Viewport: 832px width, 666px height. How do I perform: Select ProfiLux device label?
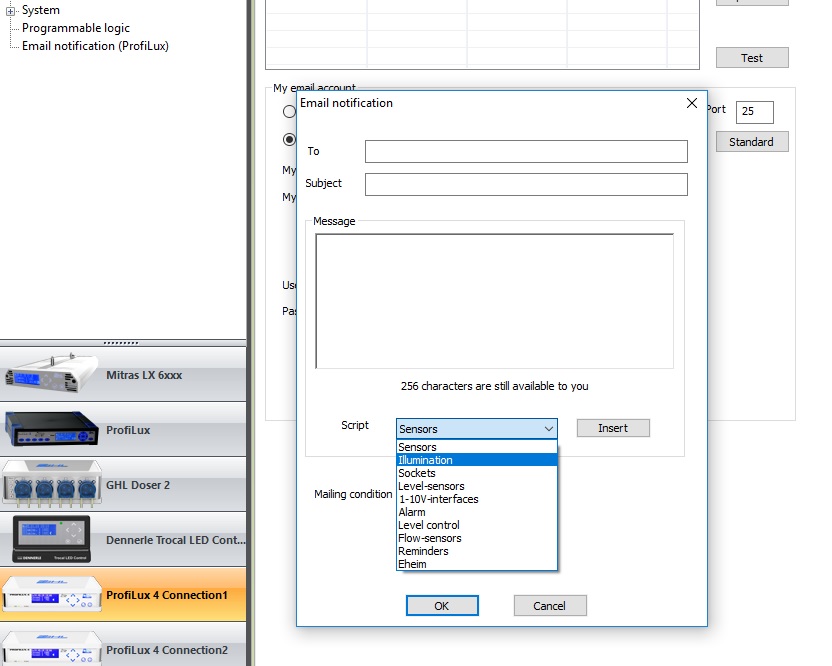[x=128, y=430]
